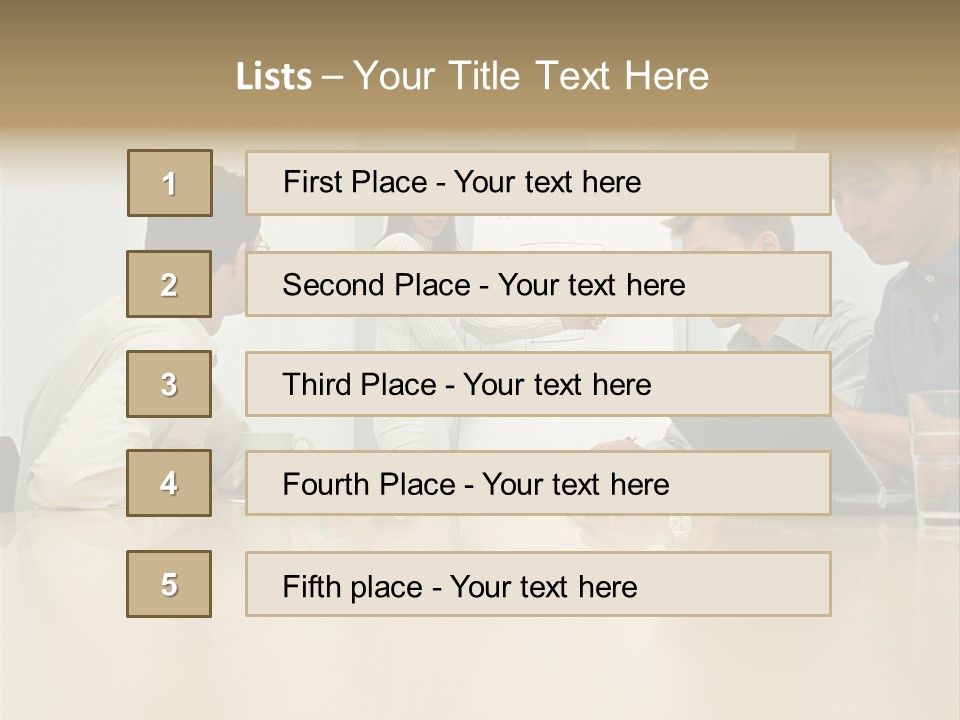Viewport: 960px width, 720px height.
Task: Select the Your Title Text Here heading
Action: click(531, 76)
